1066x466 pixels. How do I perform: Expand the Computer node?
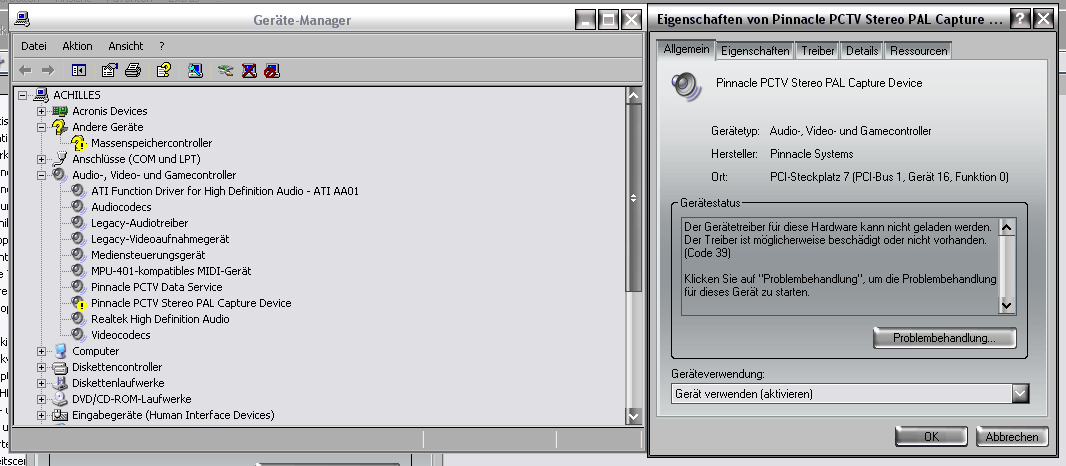pos(41,351)
